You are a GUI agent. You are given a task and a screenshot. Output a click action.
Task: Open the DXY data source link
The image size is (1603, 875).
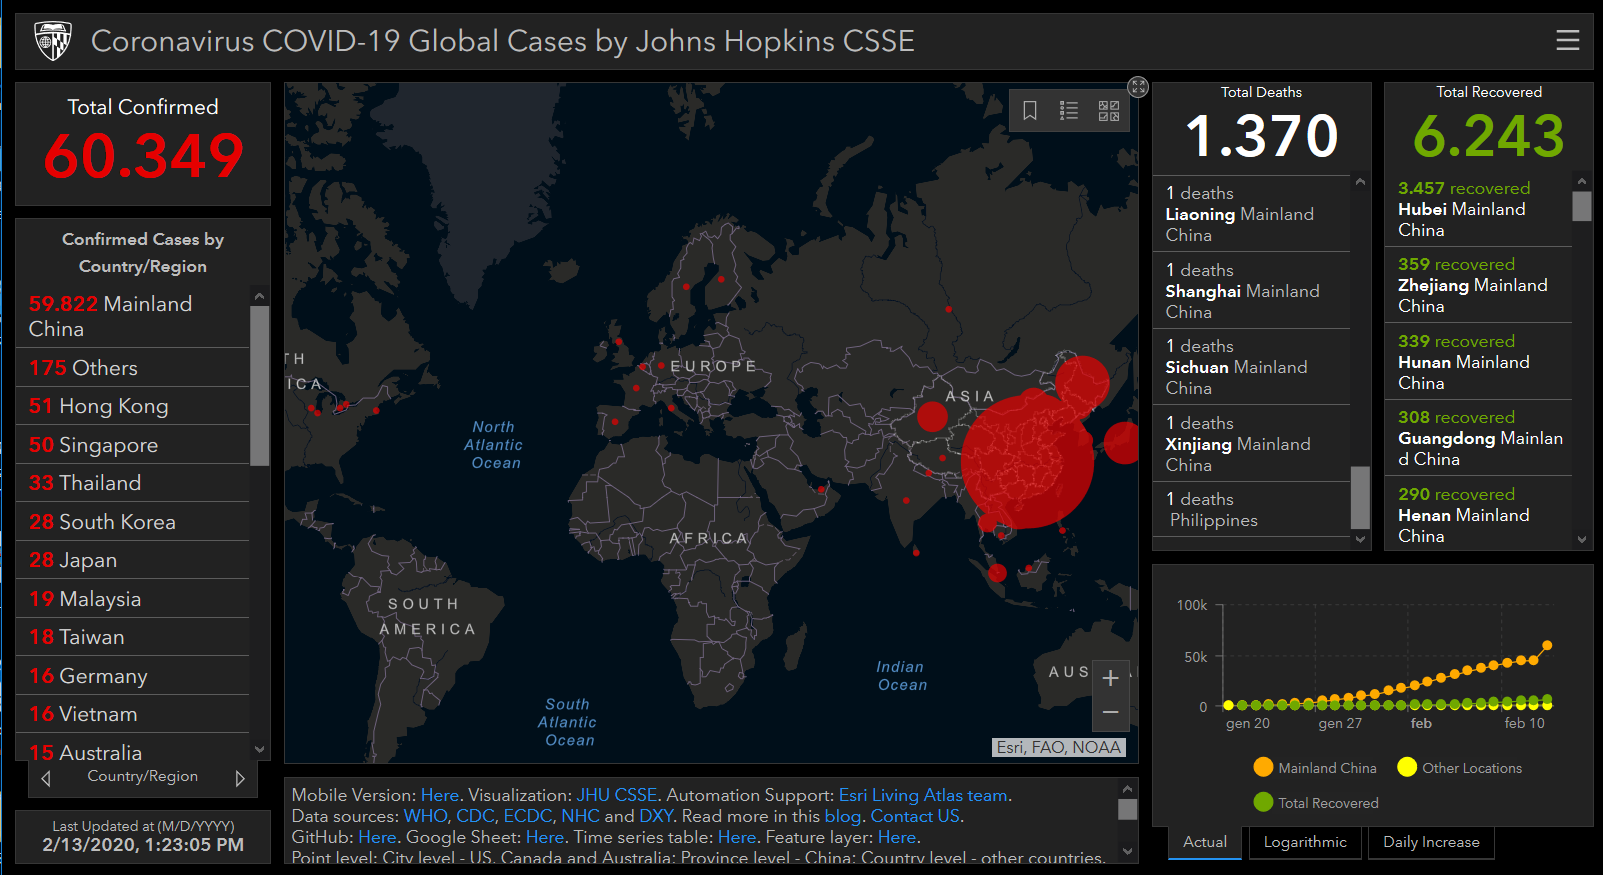pos(656,816)
